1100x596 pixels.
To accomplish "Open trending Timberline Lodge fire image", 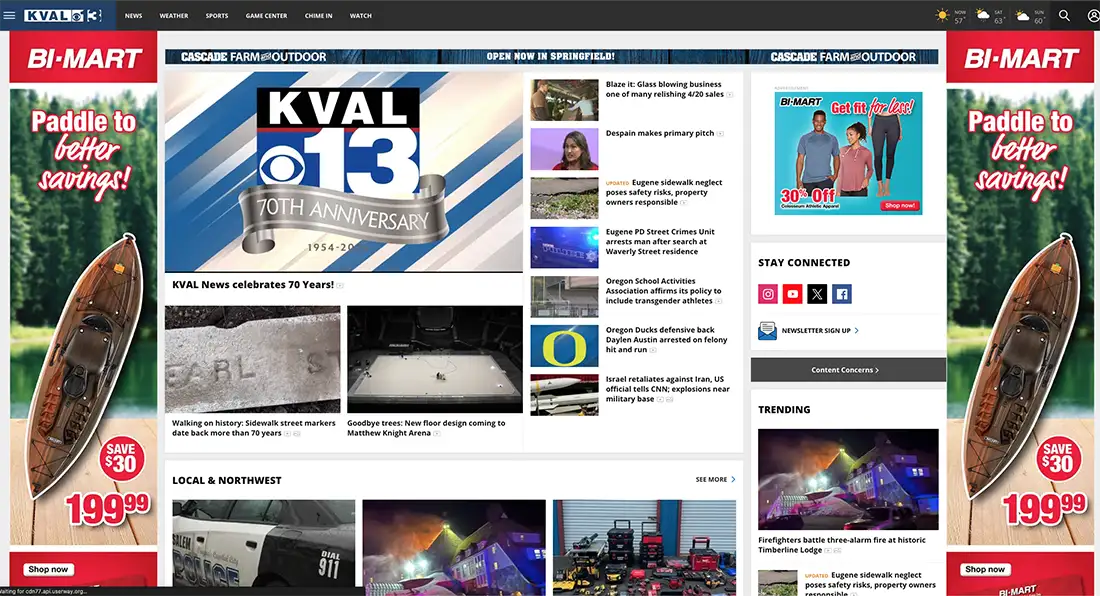I will pyautogui.click(x=848, y=480).
